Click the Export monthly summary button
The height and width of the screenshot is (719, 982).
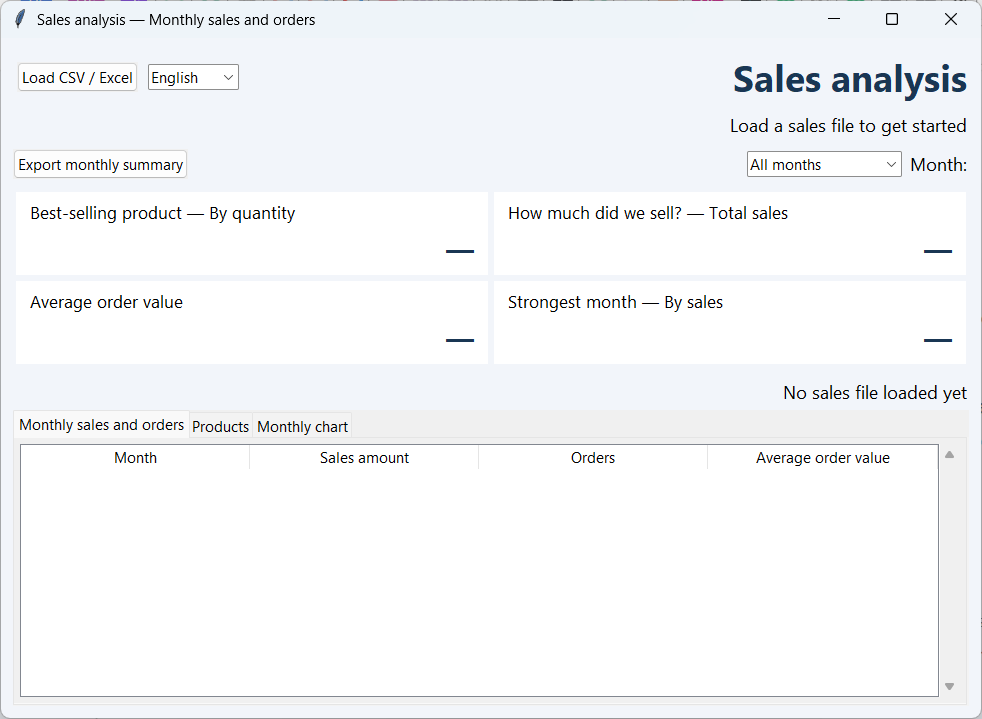(100, 165)
